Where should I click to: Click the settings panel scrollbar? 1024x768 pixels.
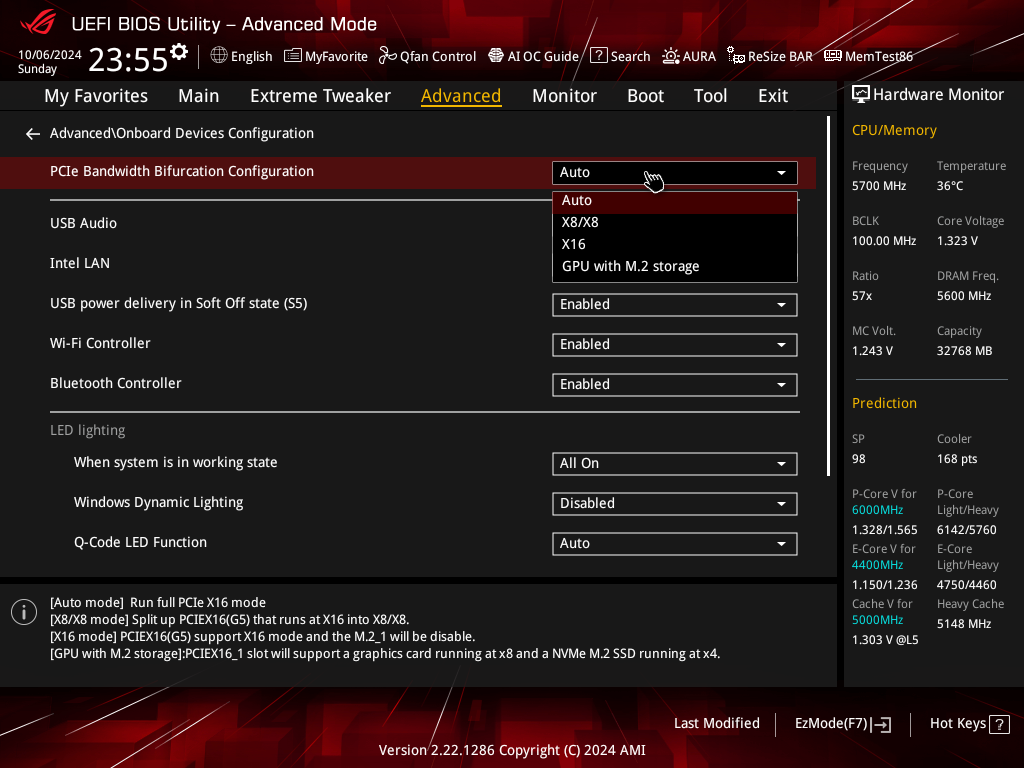click(828, 296)
